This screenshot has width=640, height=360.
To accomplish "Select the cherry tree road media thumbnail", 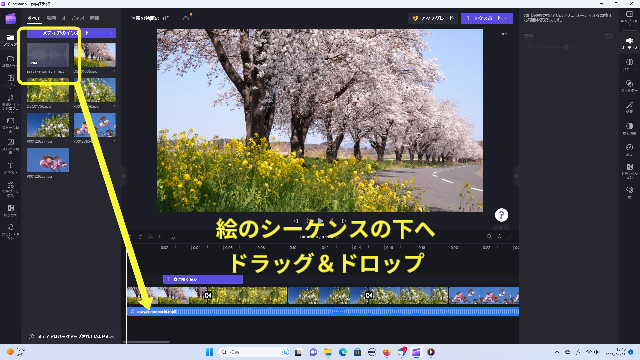I will point(95,55).
